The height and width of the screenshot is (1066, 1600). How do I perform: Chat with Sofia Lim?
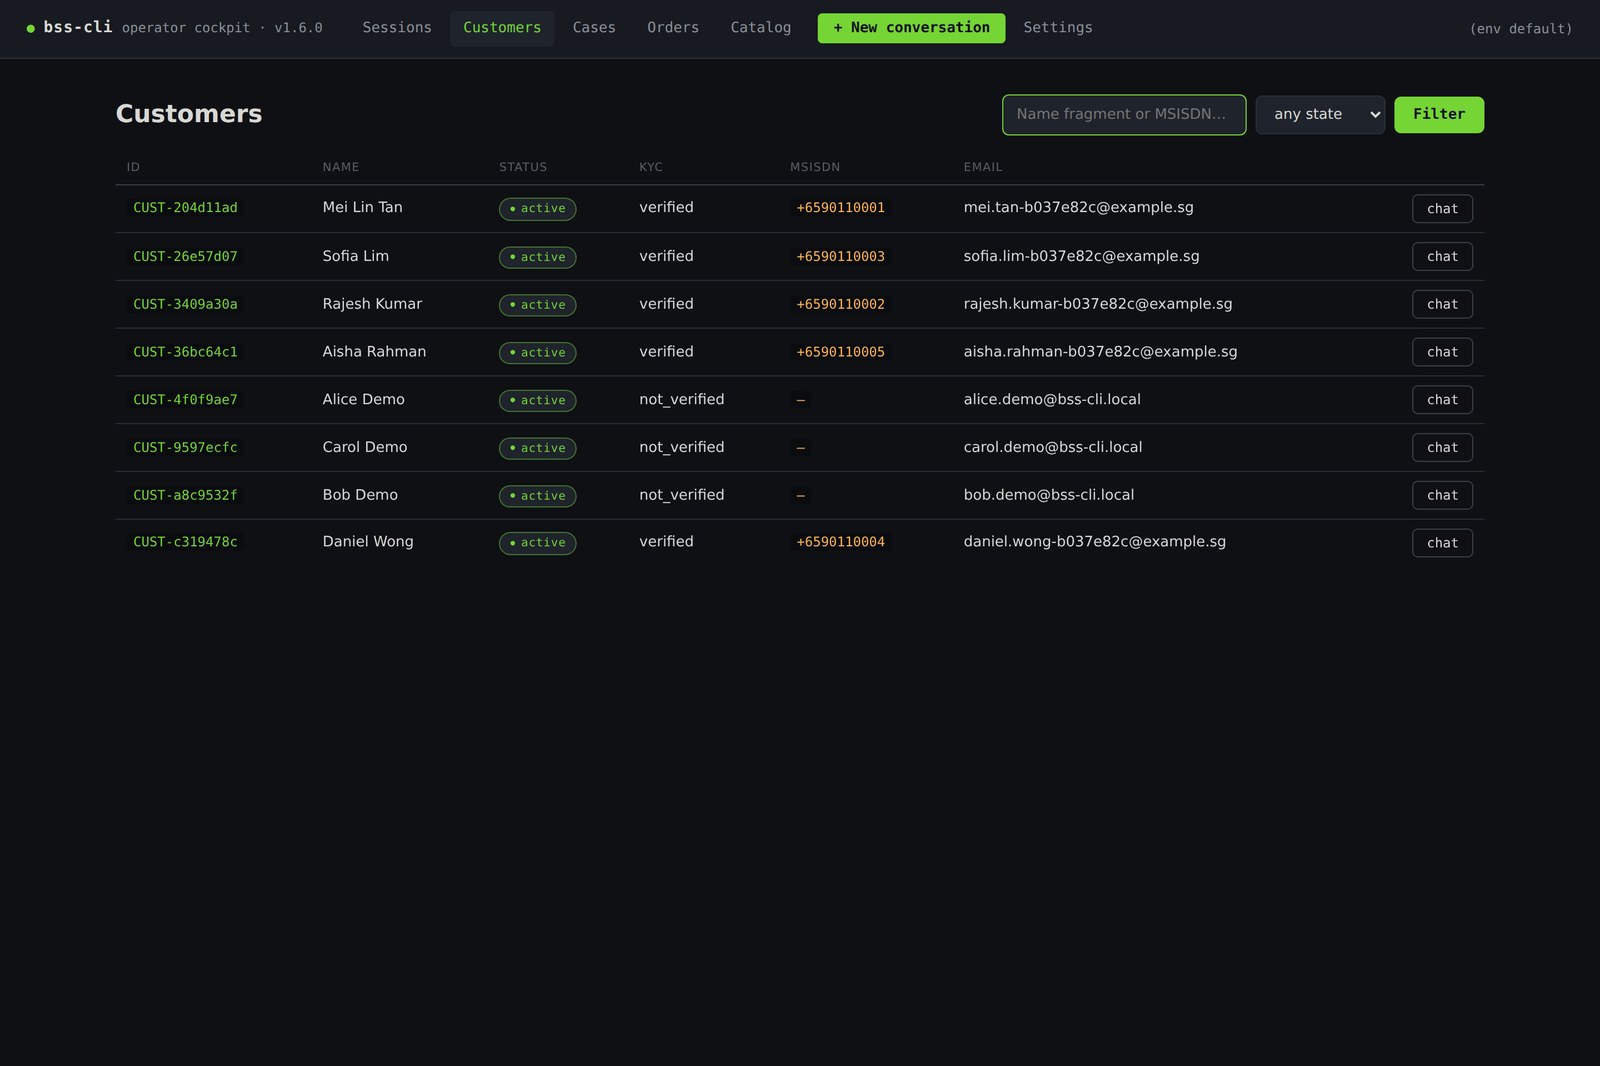tap(1442, 257)
